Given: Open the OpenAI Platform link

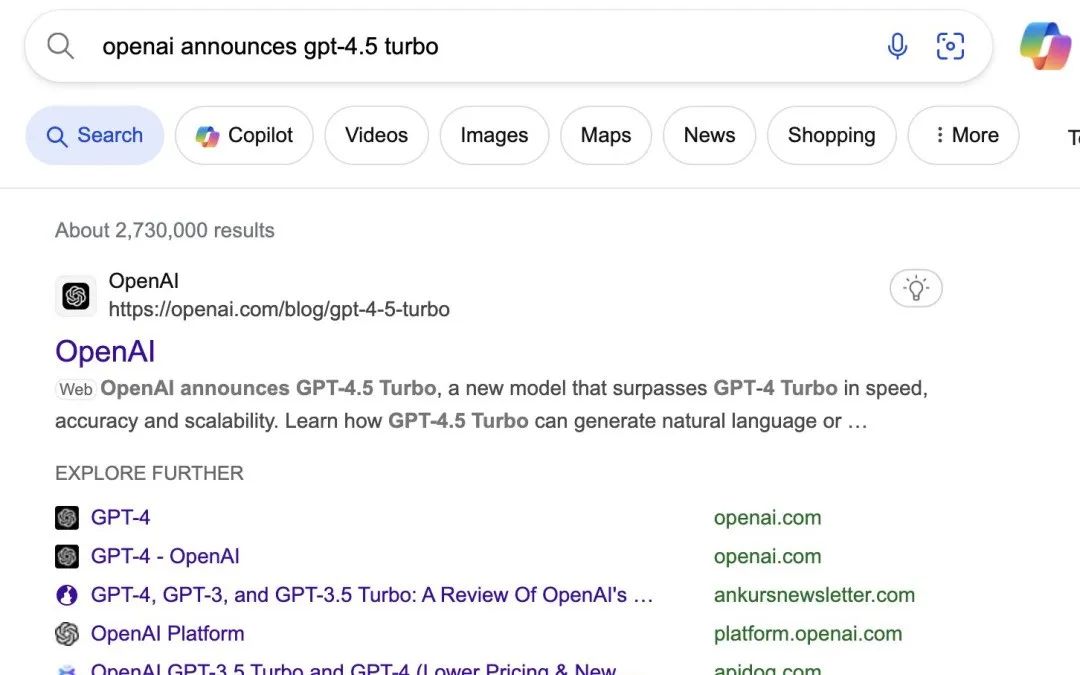Looking at the screenshot, I should (x=167, y=633).
